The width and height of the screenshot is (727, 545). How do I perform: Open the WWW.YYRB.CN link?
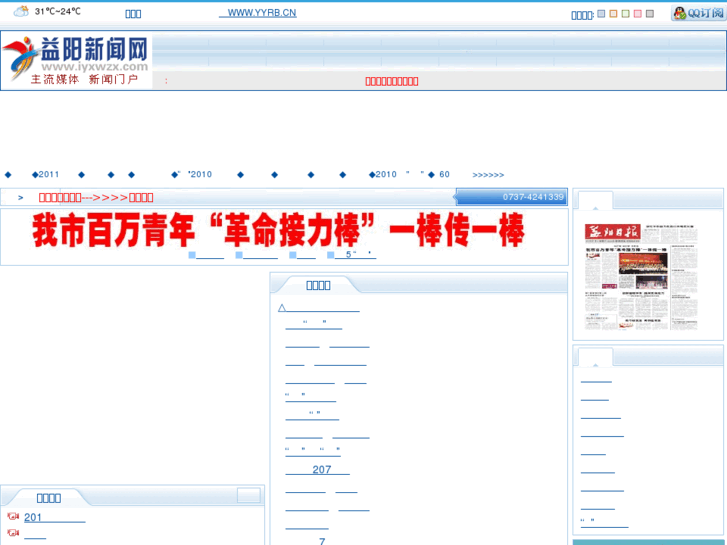(x=258, y=13)
